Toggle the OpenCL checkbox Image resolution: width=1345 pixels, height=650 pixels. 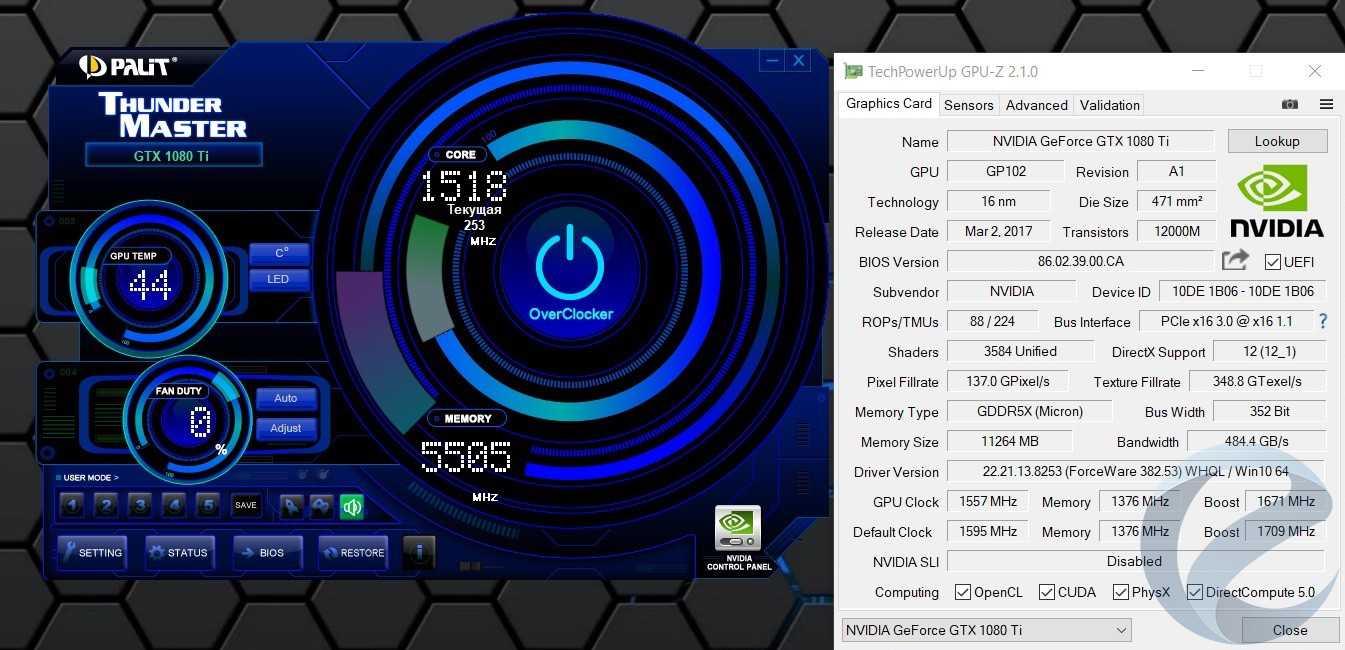[x=962, y=592]
